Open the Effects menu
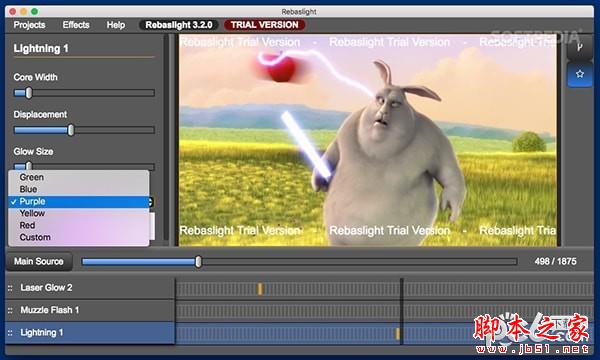The height and width of the screenshot is (360, 600). coord(76,25)
